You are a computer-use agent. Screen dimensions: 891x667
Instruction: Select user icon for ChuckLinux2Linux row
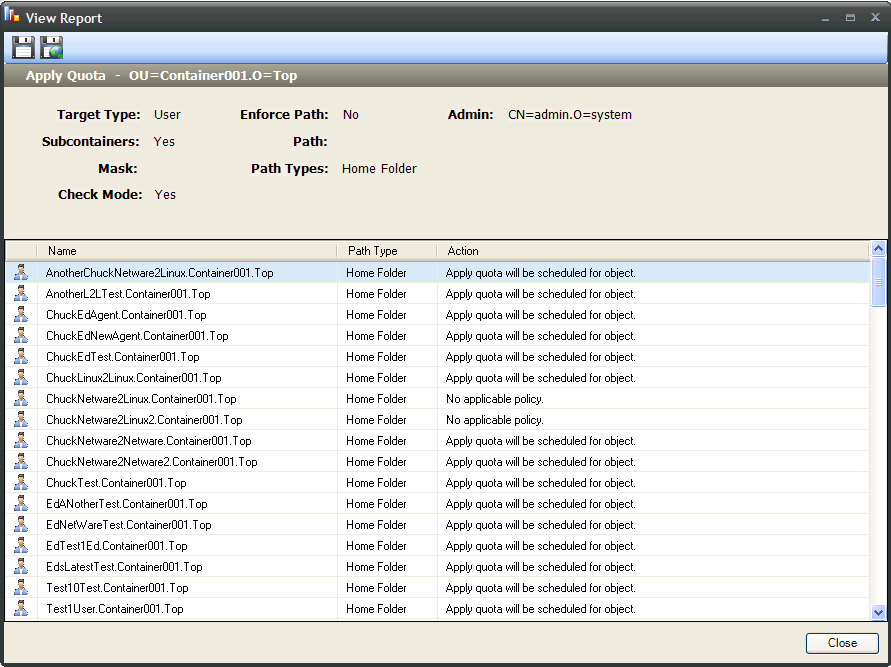(x=21, y=378)
